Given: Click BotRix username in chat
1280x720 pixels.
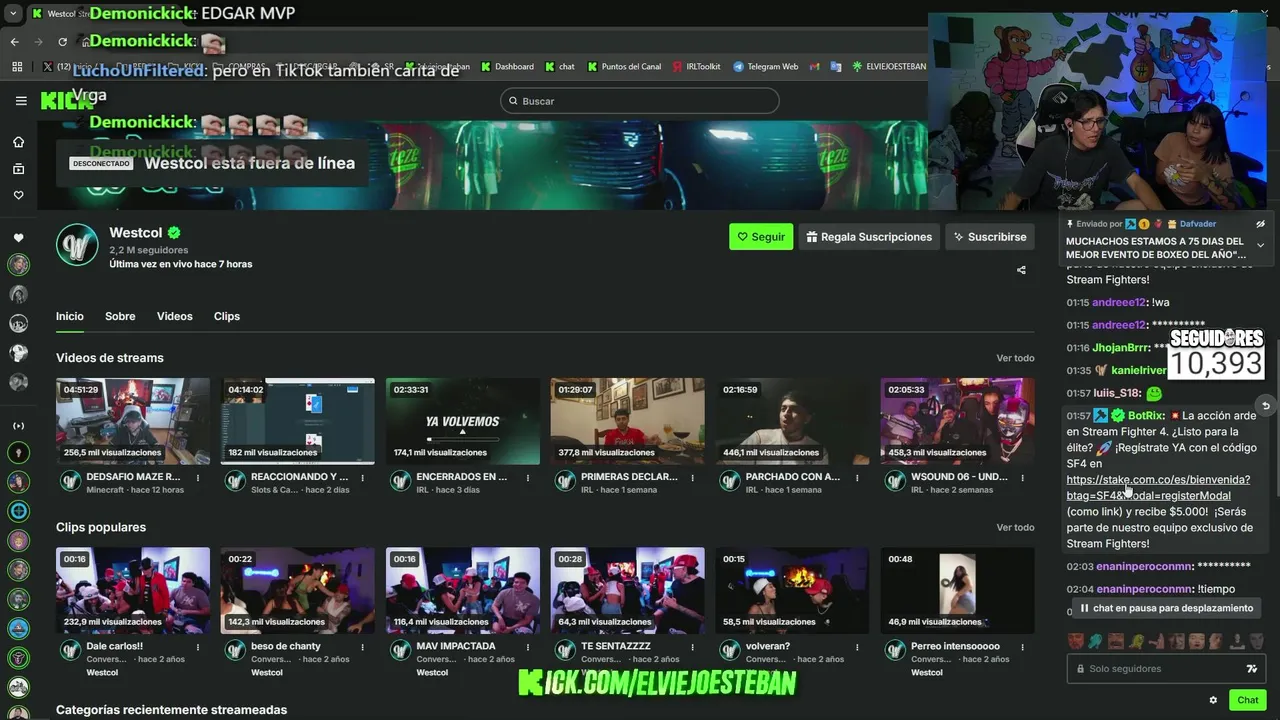Looking at the screenshot, I should (x=1145, y=415).
